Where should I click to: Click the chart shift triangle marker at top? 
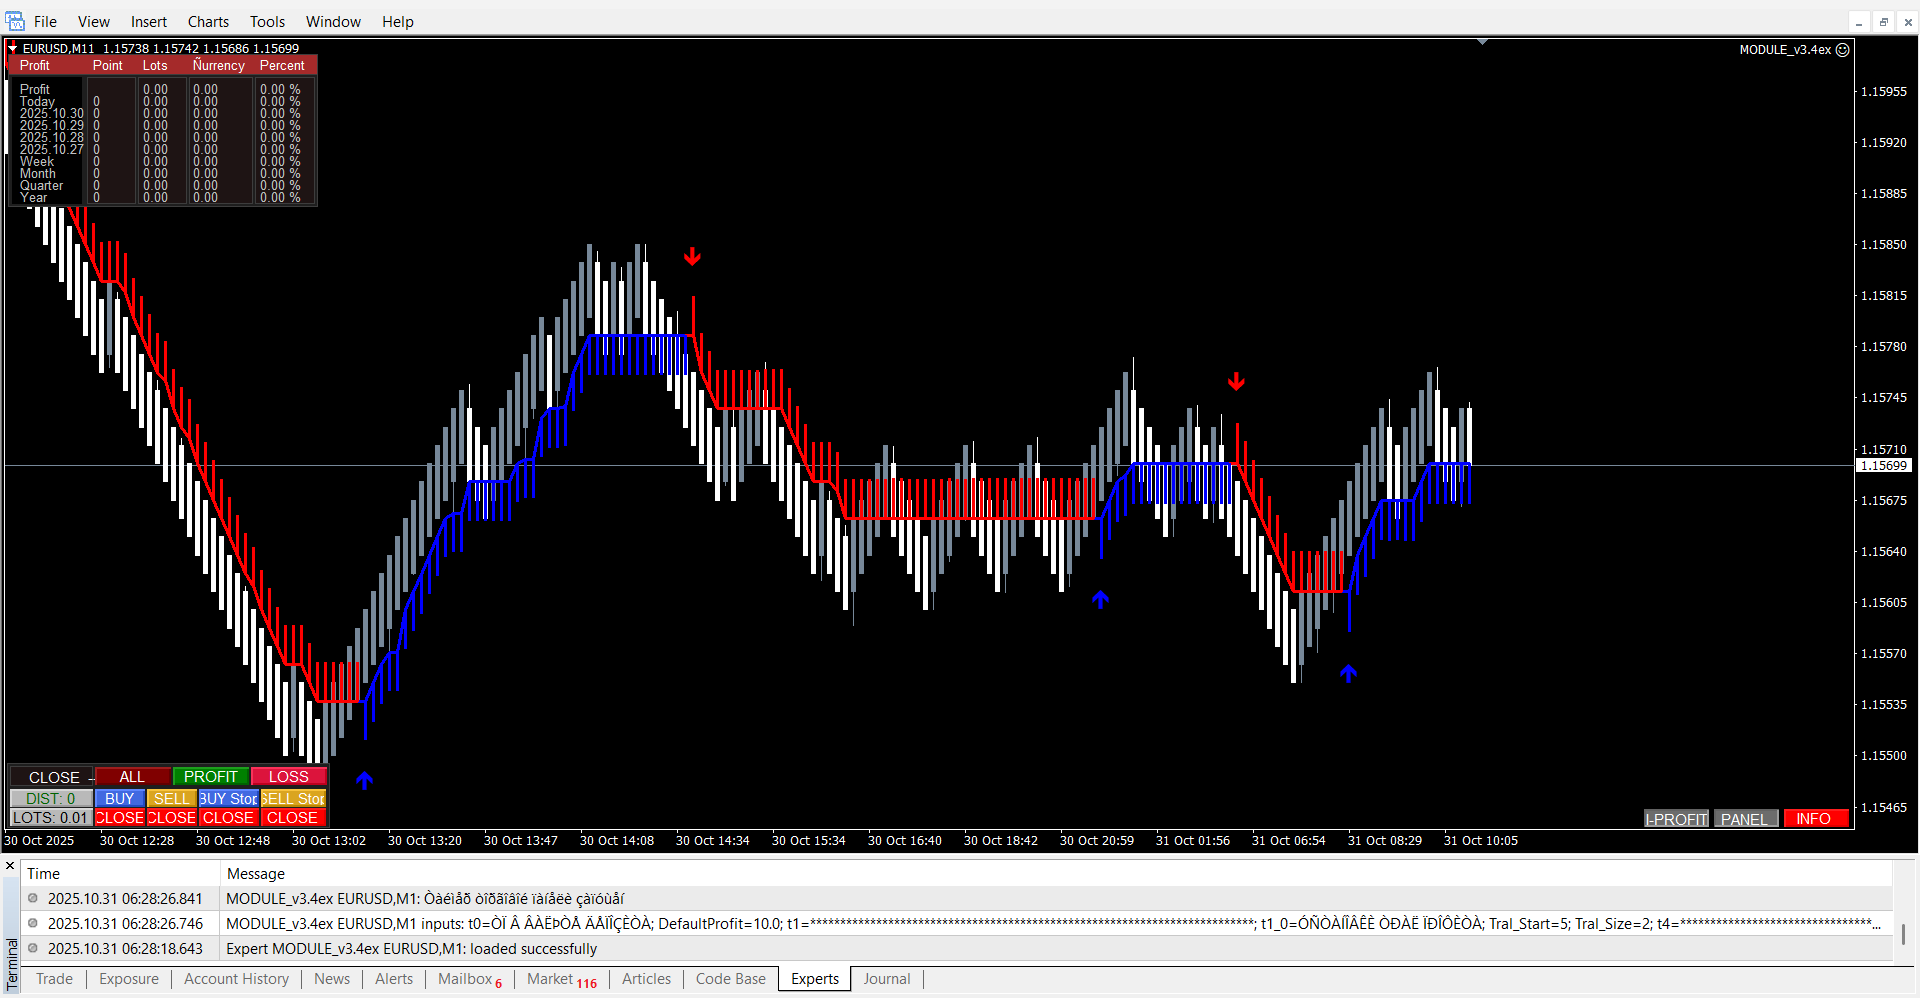[x=1482, y=42]
